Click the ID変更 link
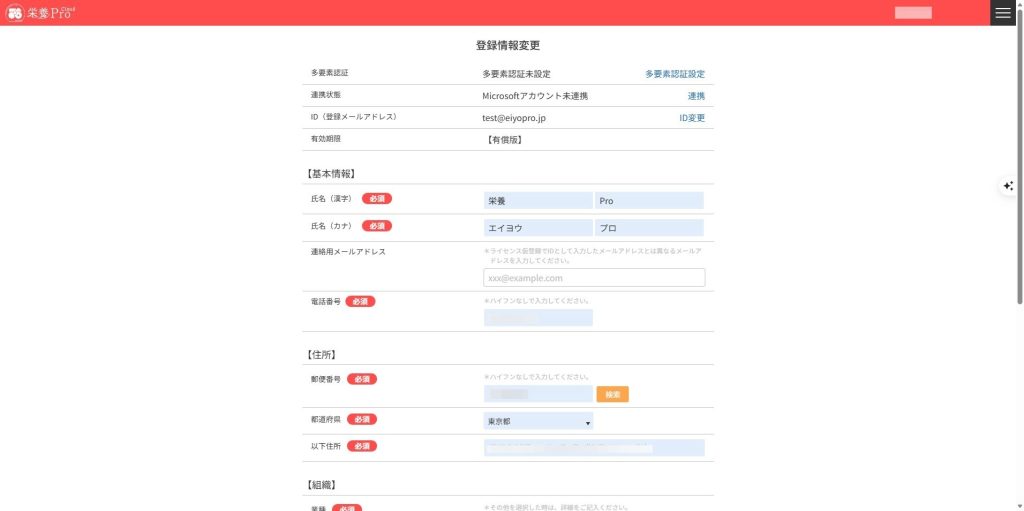1024x511 pixels. coord(692,118)
